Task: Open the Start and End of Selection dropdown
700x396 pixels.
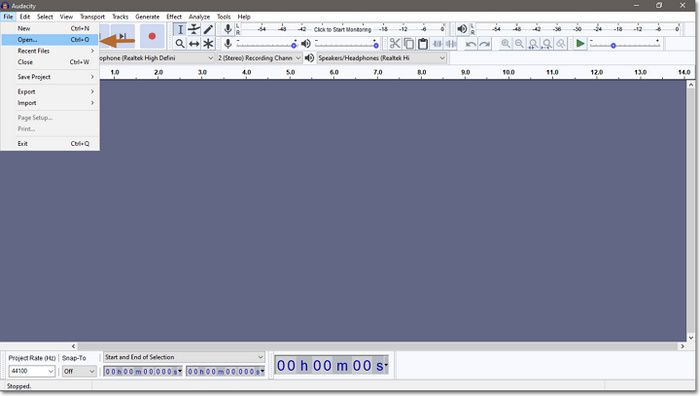Action: 184,357
